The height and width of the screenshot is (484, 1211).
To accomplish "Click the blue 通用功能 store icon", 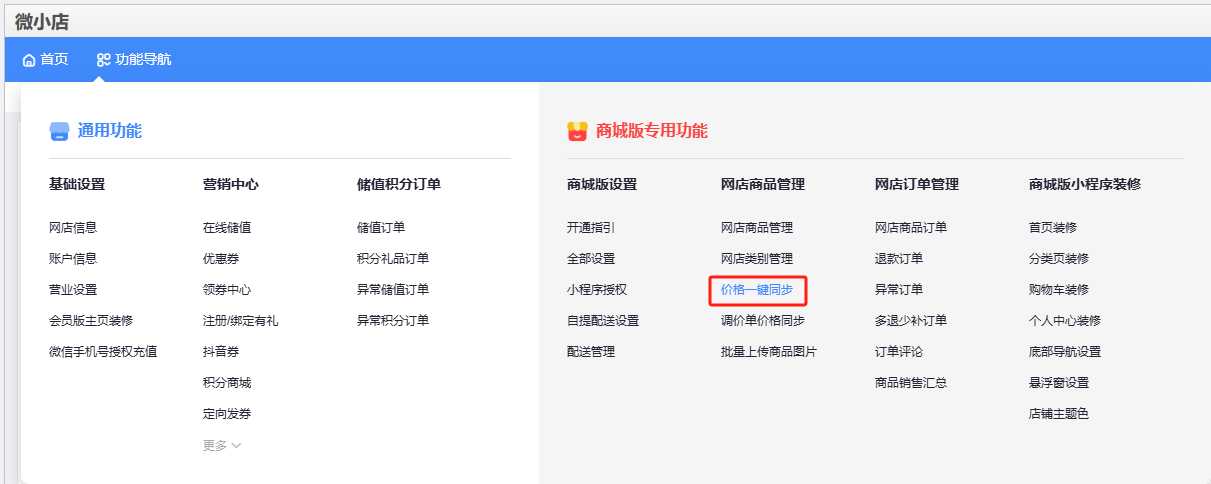I will [60, 131].
